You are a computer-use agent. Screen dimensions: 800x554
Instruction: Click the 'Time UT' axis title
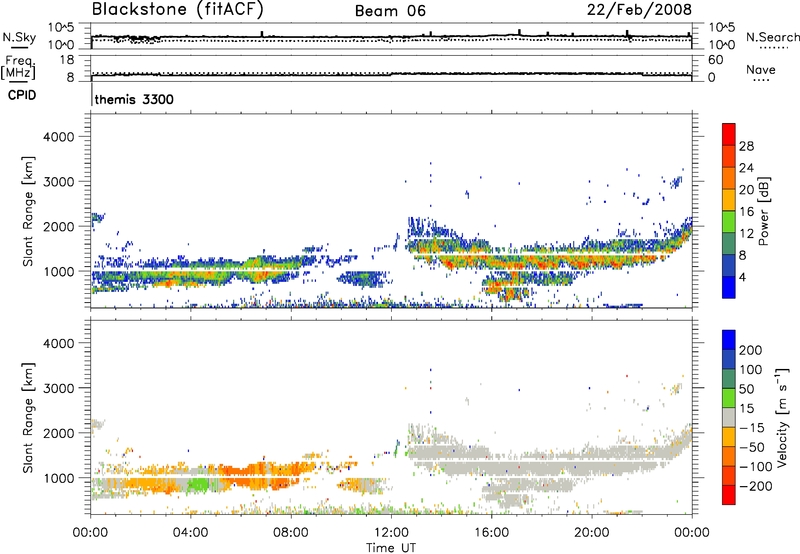tap(391, 548)
